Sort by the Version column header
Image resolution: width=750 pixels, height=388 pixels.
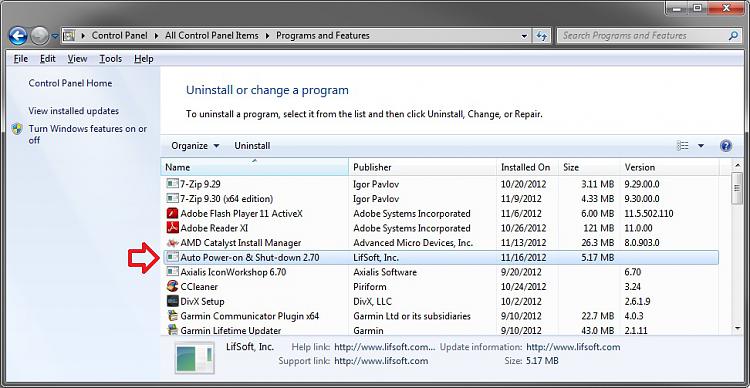[x=670, y=167]
